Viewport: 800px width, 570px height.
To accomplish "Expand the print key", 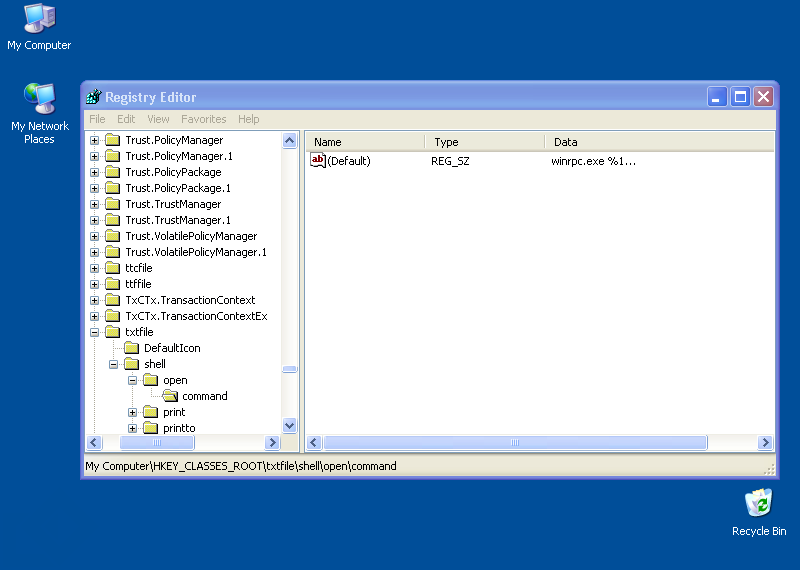I will pos(132,412).
